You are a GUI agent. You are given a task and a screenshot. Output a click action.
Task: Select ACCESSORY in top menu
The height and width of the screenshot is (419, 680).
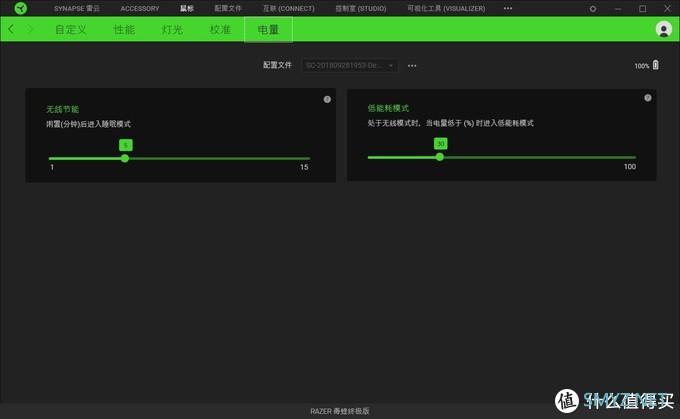pyautogui.click(x=140, y=8)
